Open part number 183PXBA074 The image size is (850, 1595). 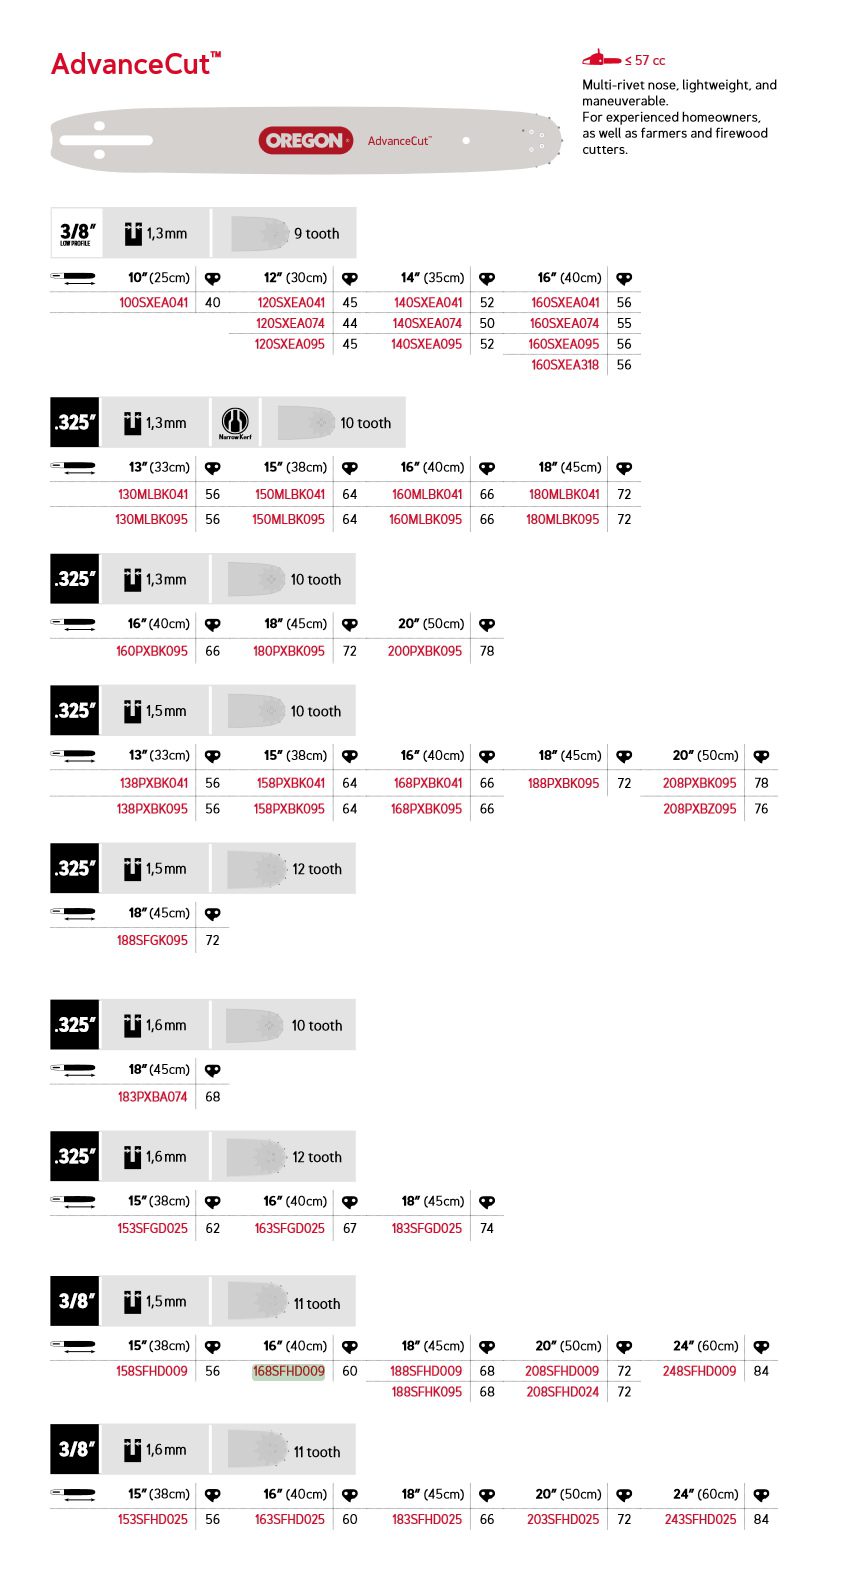152,1096
